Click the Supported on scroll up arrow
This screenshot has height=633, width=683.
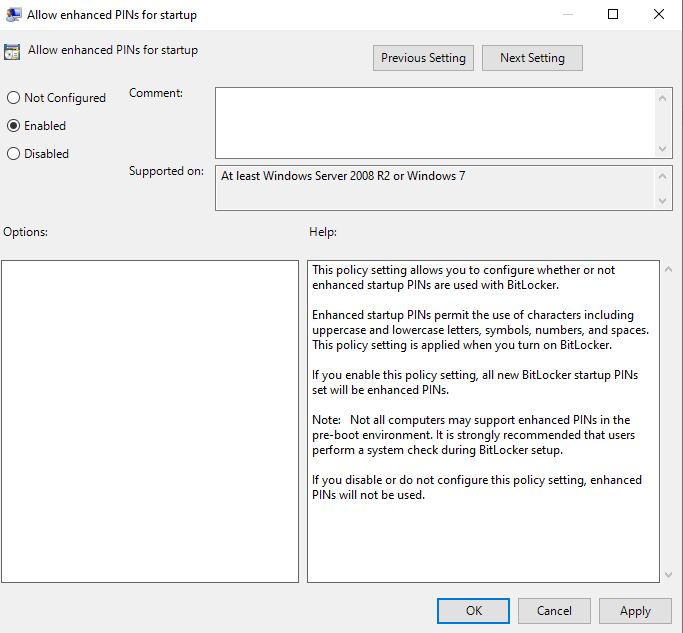pyautogui.click(x=663, y=176)
